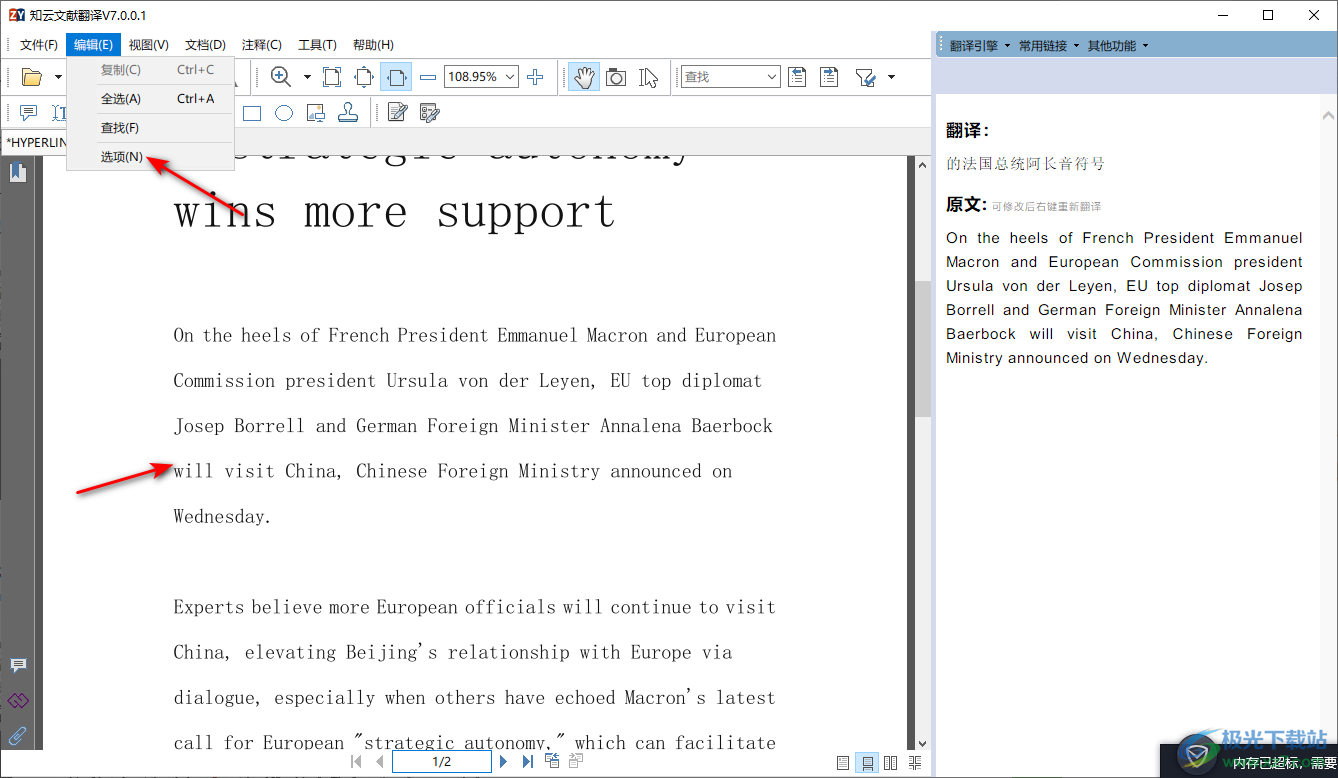Viewport: 1338px width, 778px height.
Task: Expand the zoom percentage dropdown
Action: click(x=510, y=77)
